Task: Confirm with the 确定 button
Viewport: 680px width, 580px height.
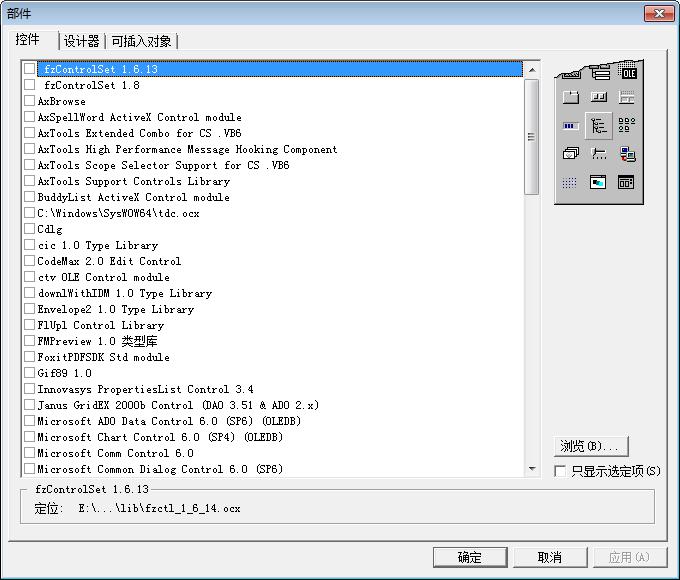Action: tap(470, 557)
